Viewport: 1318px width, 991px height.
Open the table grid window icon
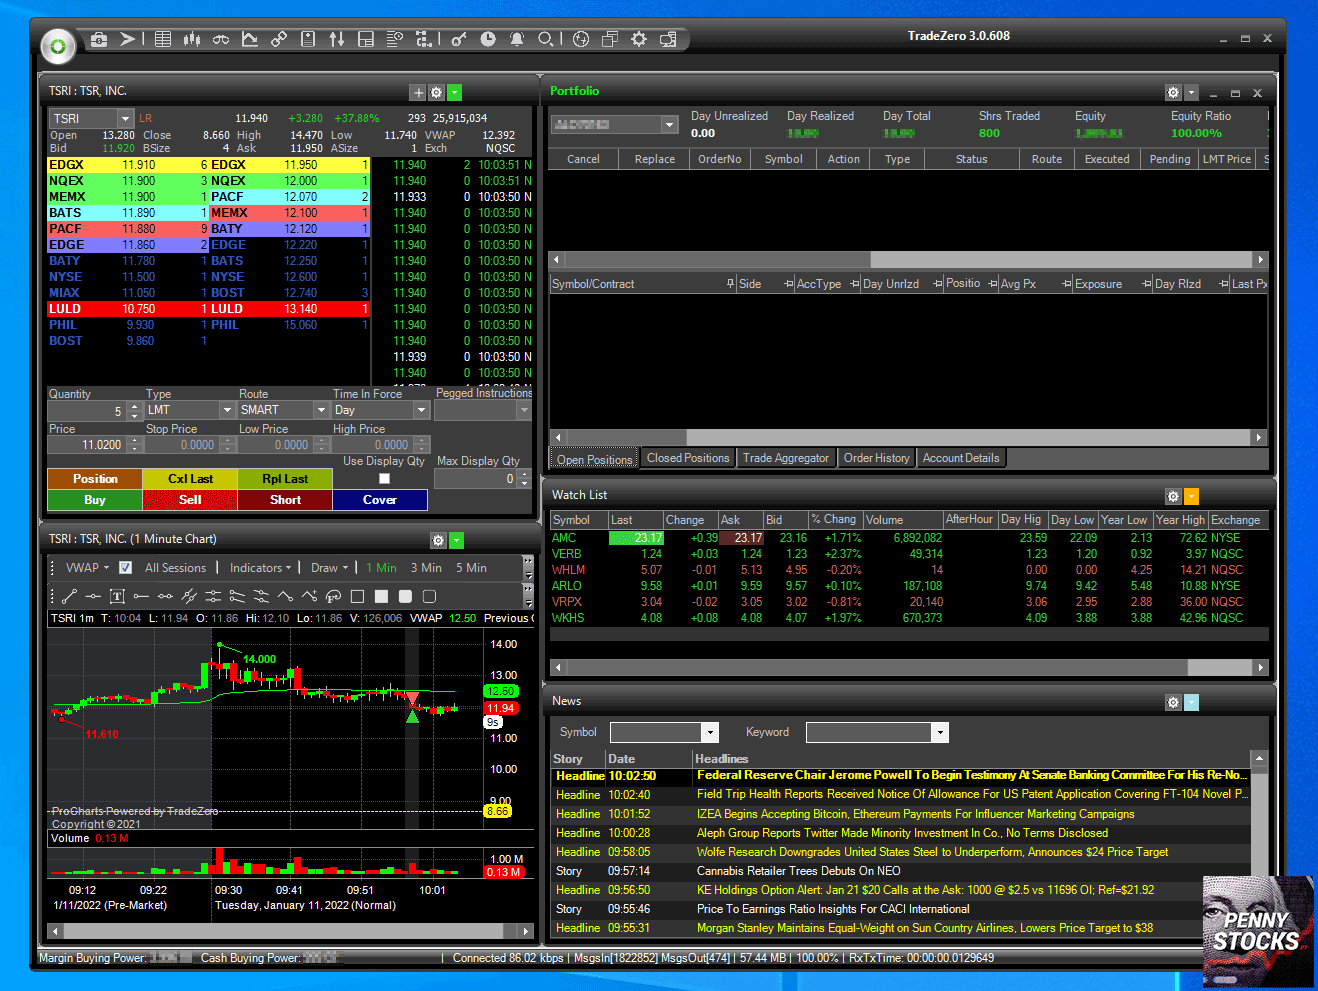point(163,39)
